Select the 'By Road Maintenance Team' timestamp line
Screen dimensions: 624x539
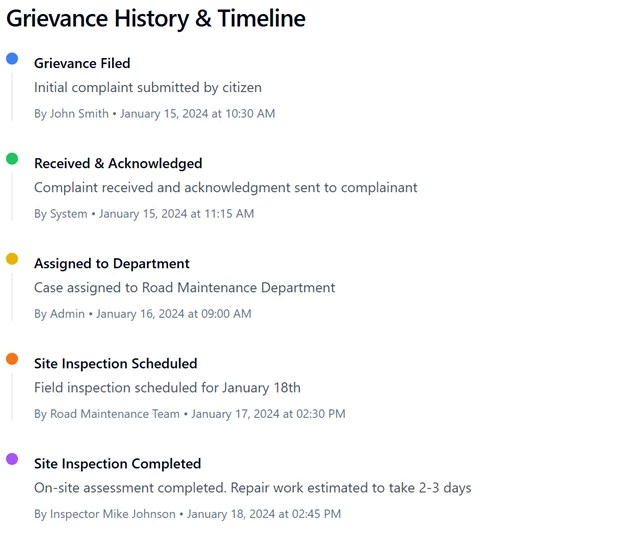tap(189, 414)
